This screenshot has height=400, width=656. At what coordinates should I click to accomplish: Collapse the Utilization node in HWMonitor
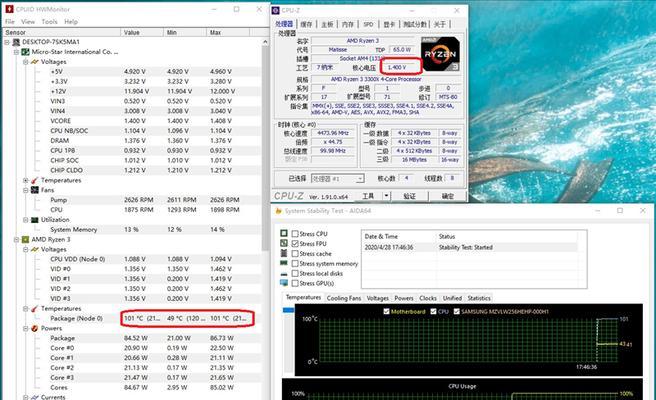(26, 220)
